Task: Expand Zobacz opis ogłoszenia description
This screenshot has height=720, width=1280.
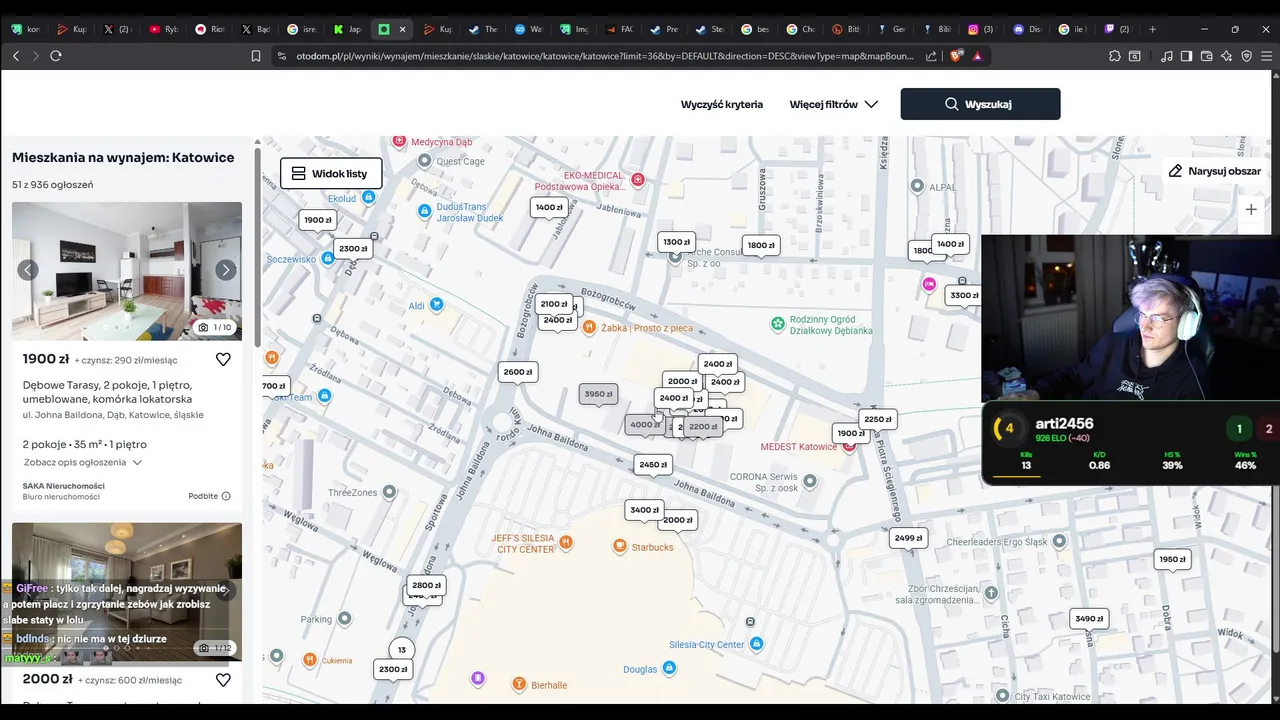Action: 83,462
